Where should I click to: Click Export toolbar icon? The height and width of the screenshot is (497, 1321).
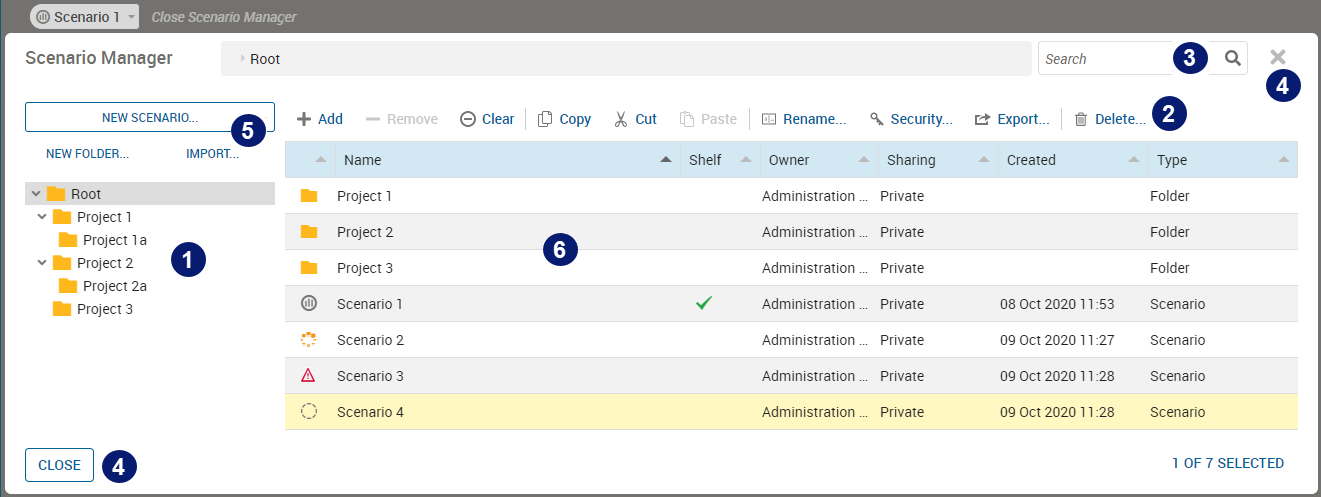982,119
